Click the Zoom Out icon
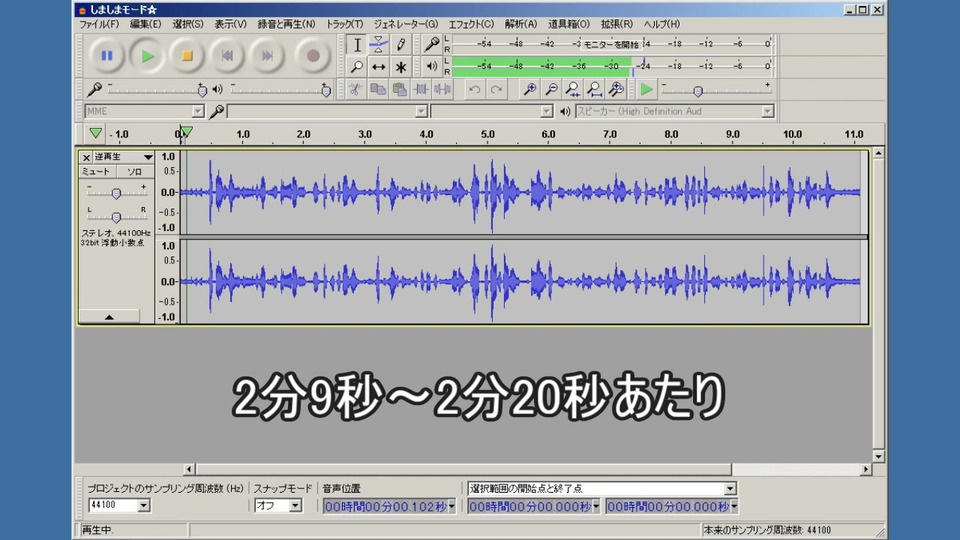The width and height of the screenshot is (960, 540). click(551, 89)
